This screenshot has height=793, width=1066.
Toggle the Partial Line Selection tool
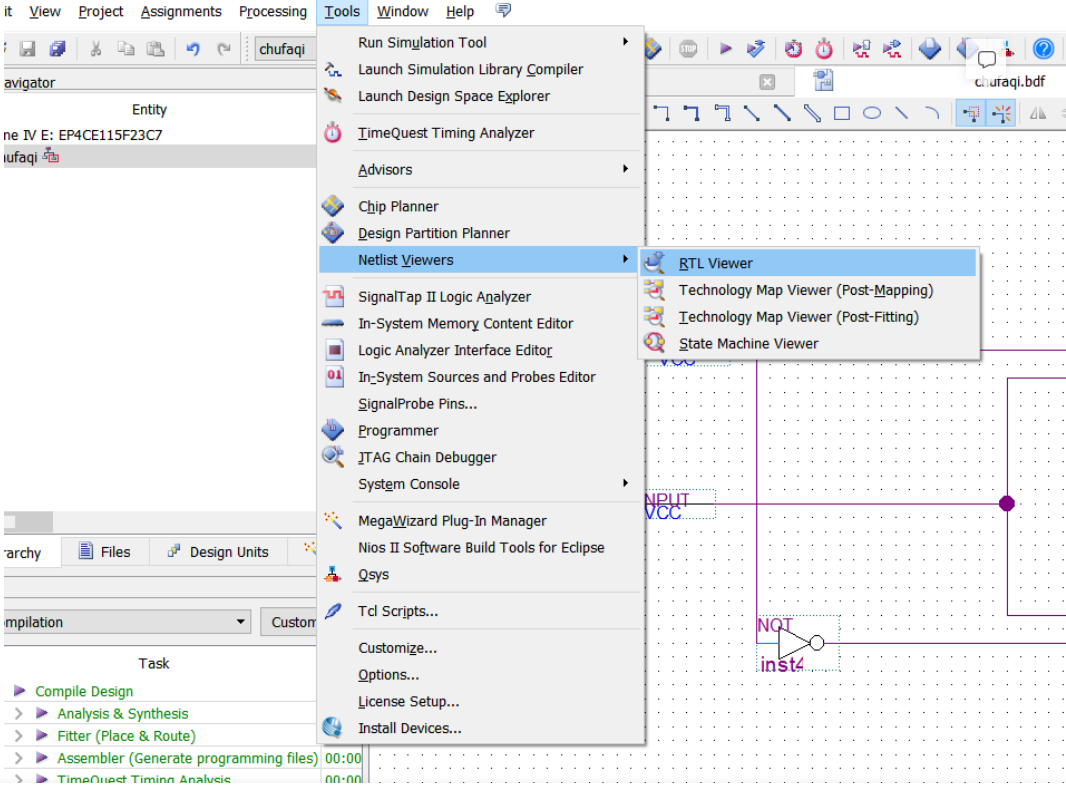point(972,113)
